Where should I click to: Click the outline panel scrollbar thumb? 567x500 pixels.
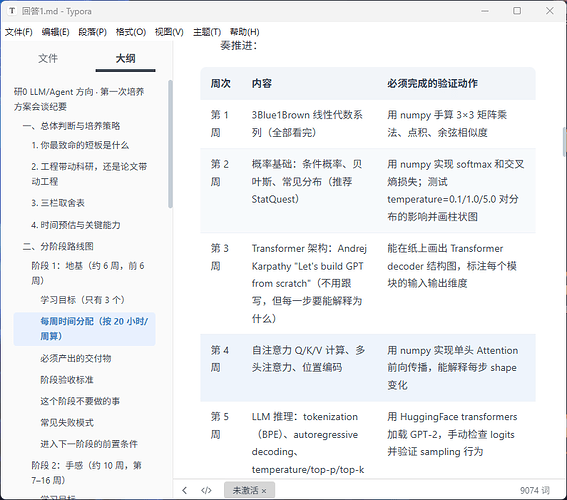pos(170,144)
